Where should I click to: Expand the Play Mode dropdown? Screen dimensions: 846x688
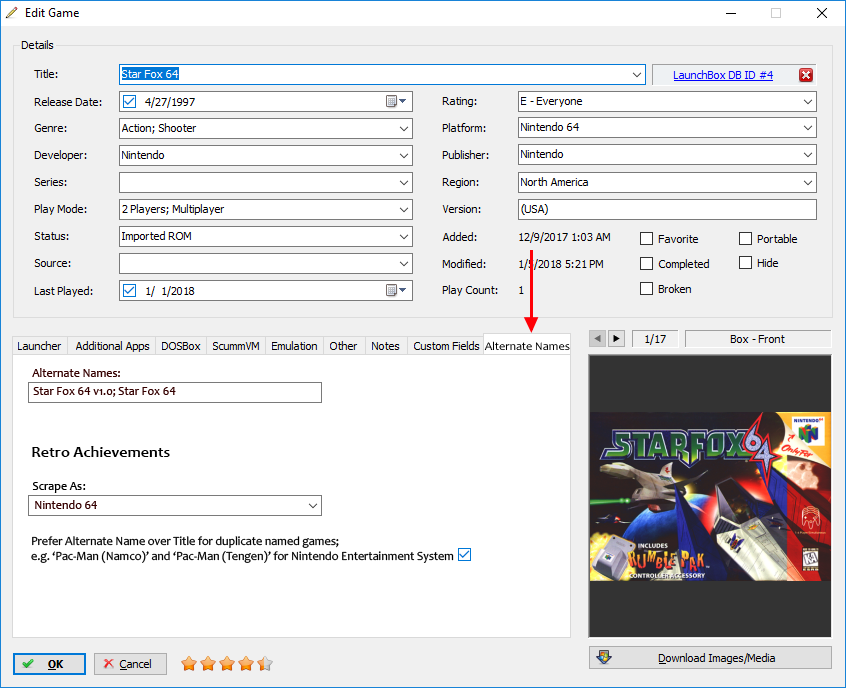pyautogui.click(x=404, y=209)
